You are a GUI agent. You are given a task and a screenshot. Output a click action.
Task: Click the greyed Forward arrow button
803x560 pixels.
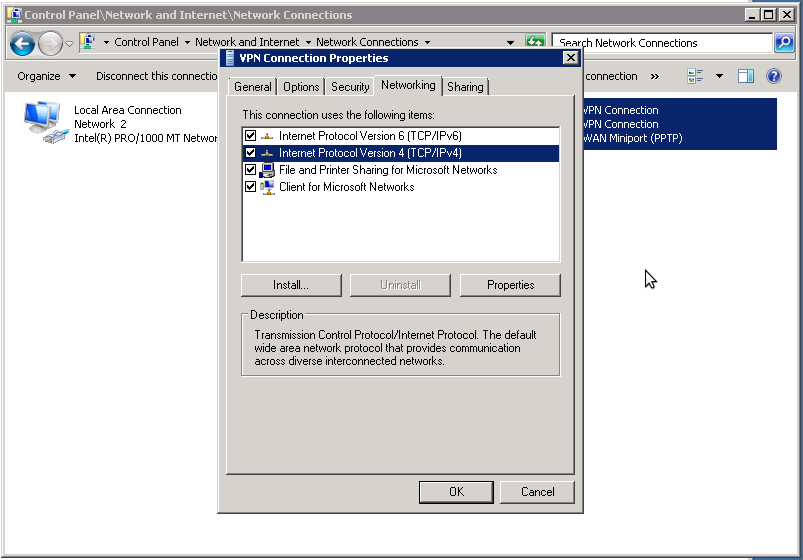click(50, 44)
